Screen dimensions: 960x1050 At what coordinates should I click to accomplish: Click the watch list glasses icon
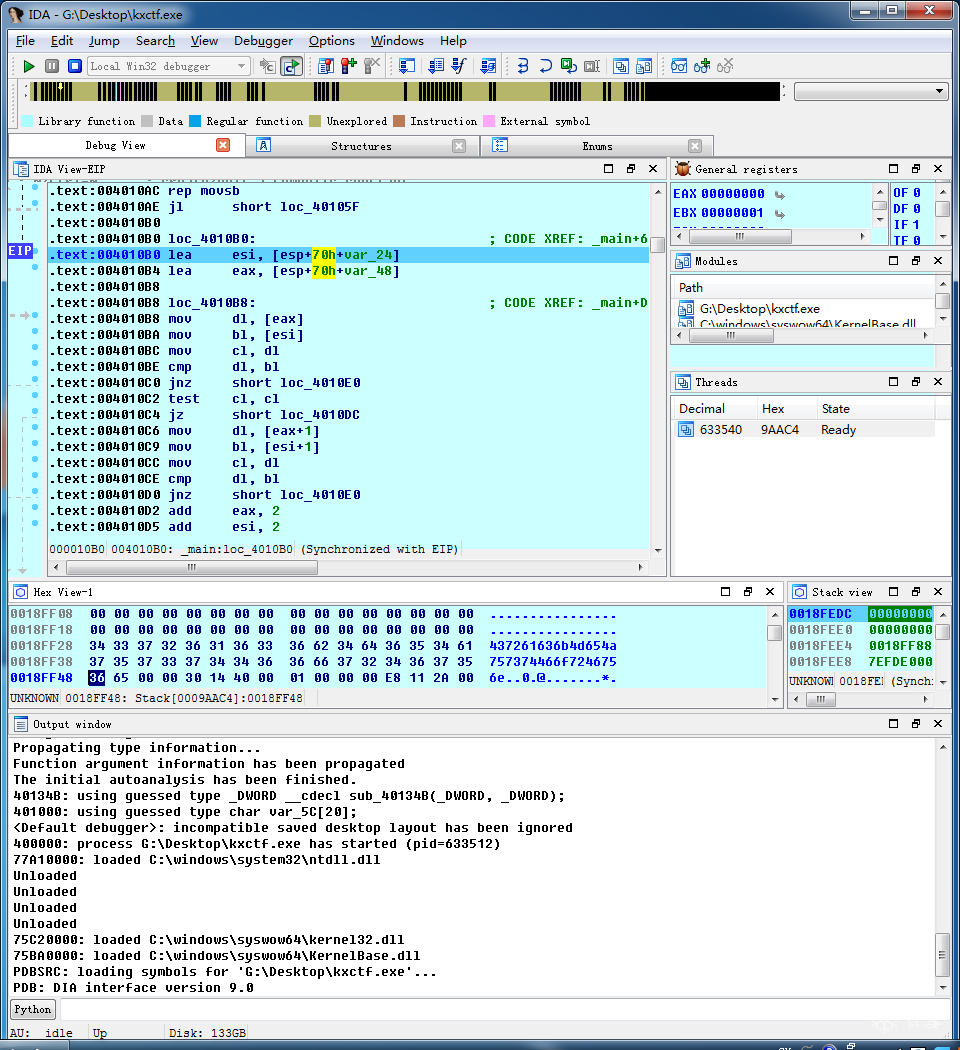[679, 66]
